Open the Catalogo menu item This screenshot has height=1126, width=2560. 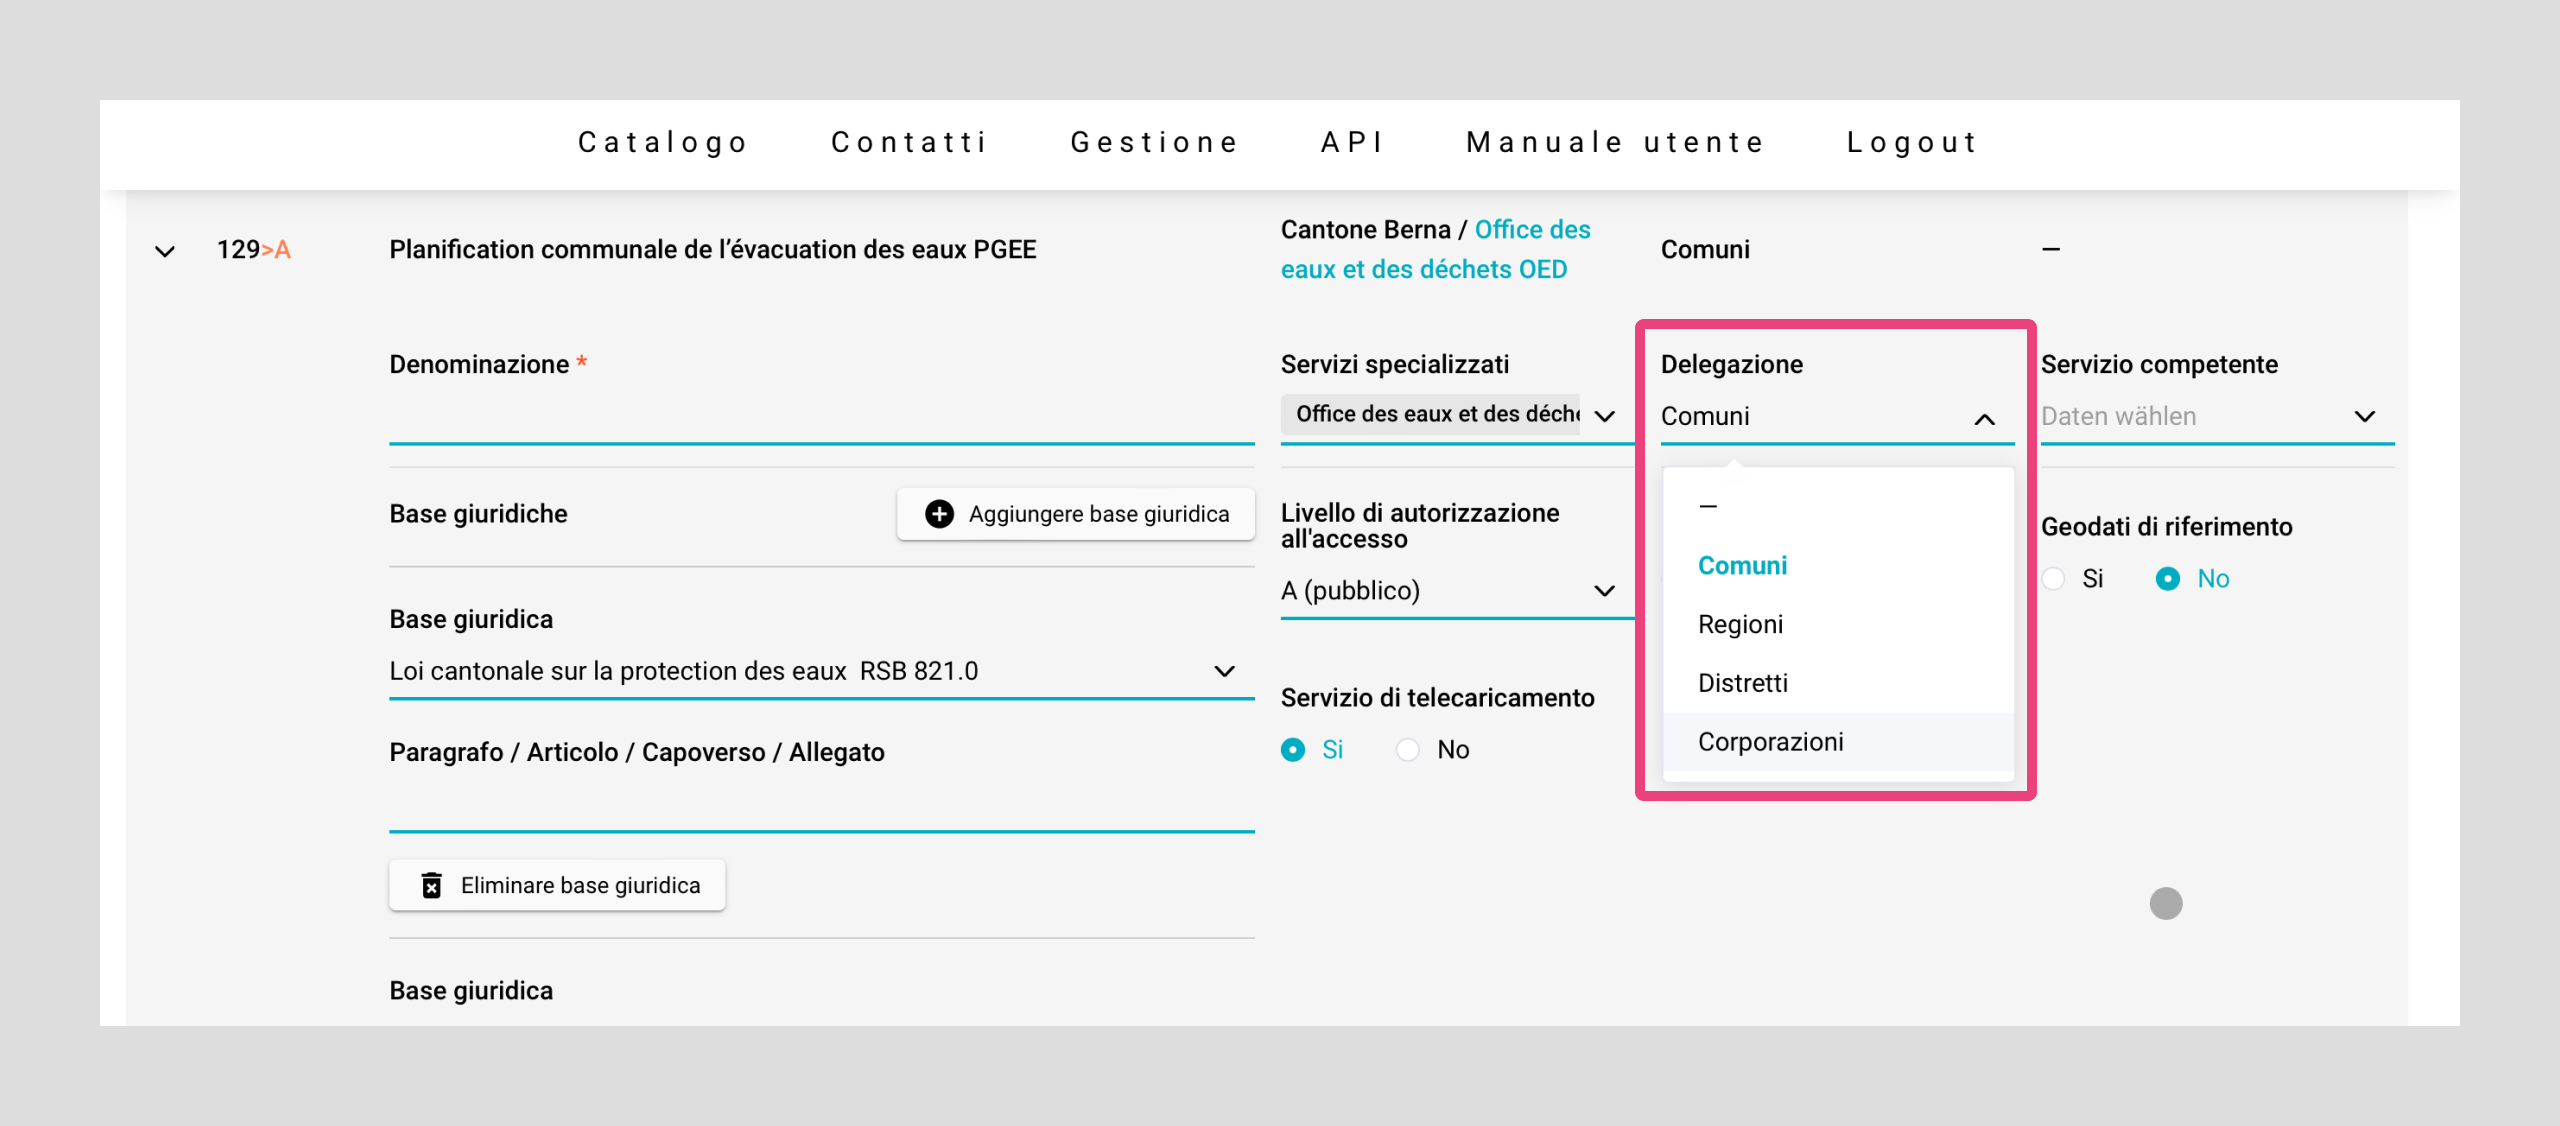(663, 142)
